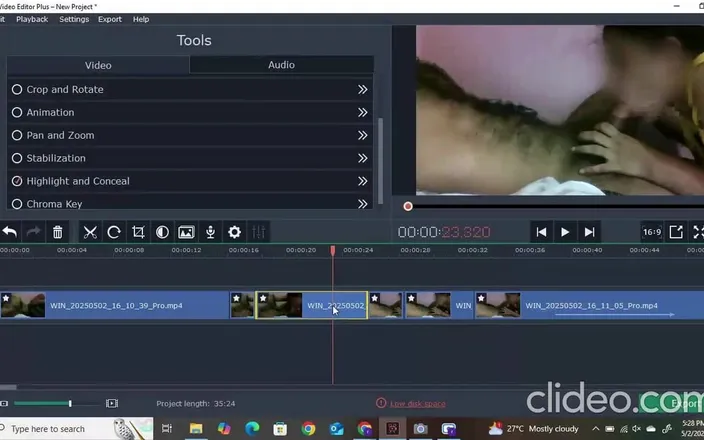Open the Help menu

[141, 19]
